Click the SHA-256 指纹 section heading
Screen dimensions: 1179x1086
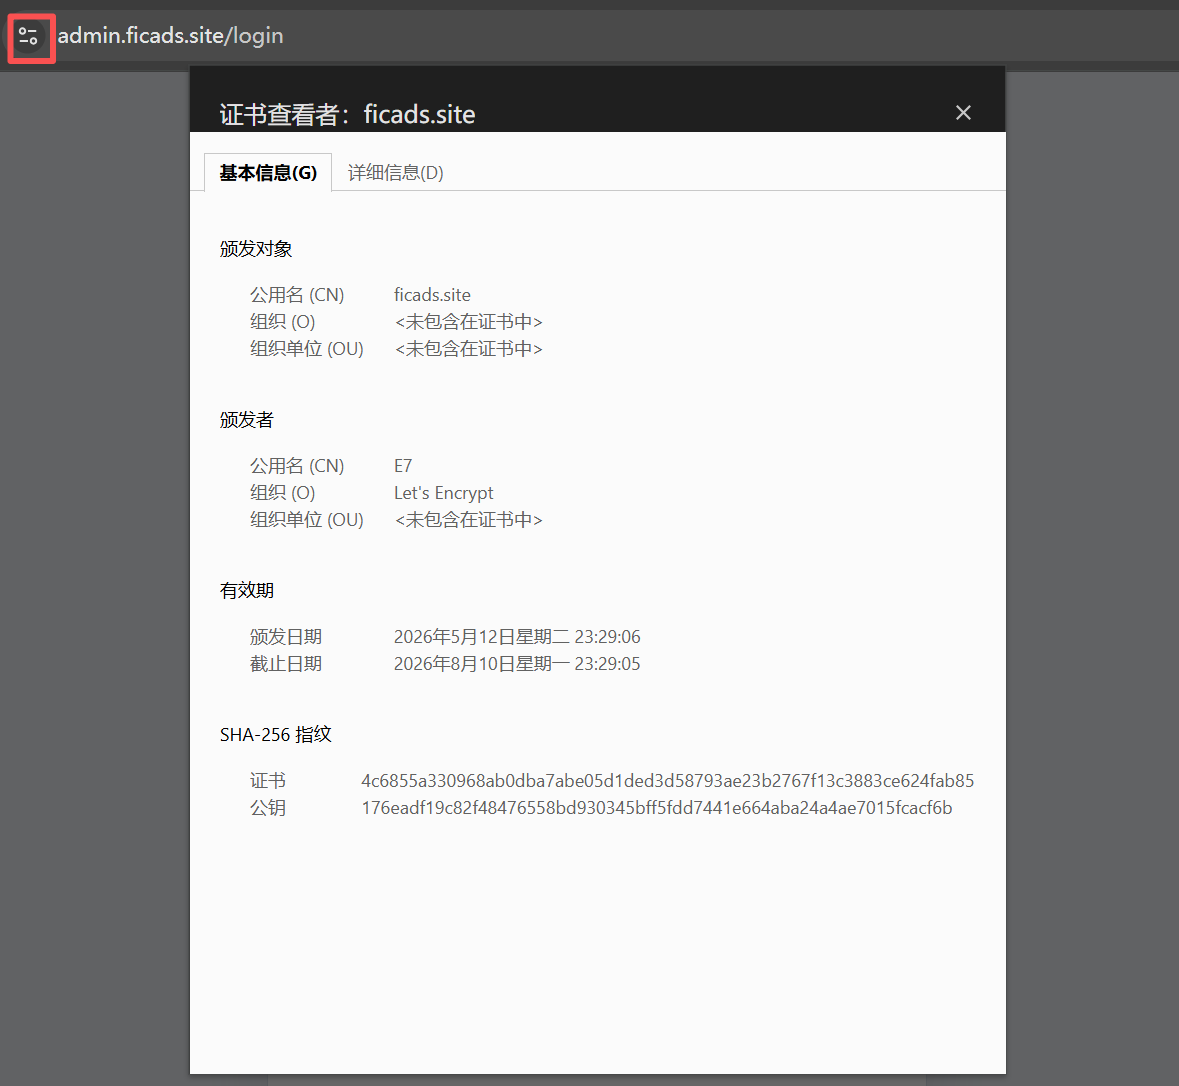click(276, 735)
